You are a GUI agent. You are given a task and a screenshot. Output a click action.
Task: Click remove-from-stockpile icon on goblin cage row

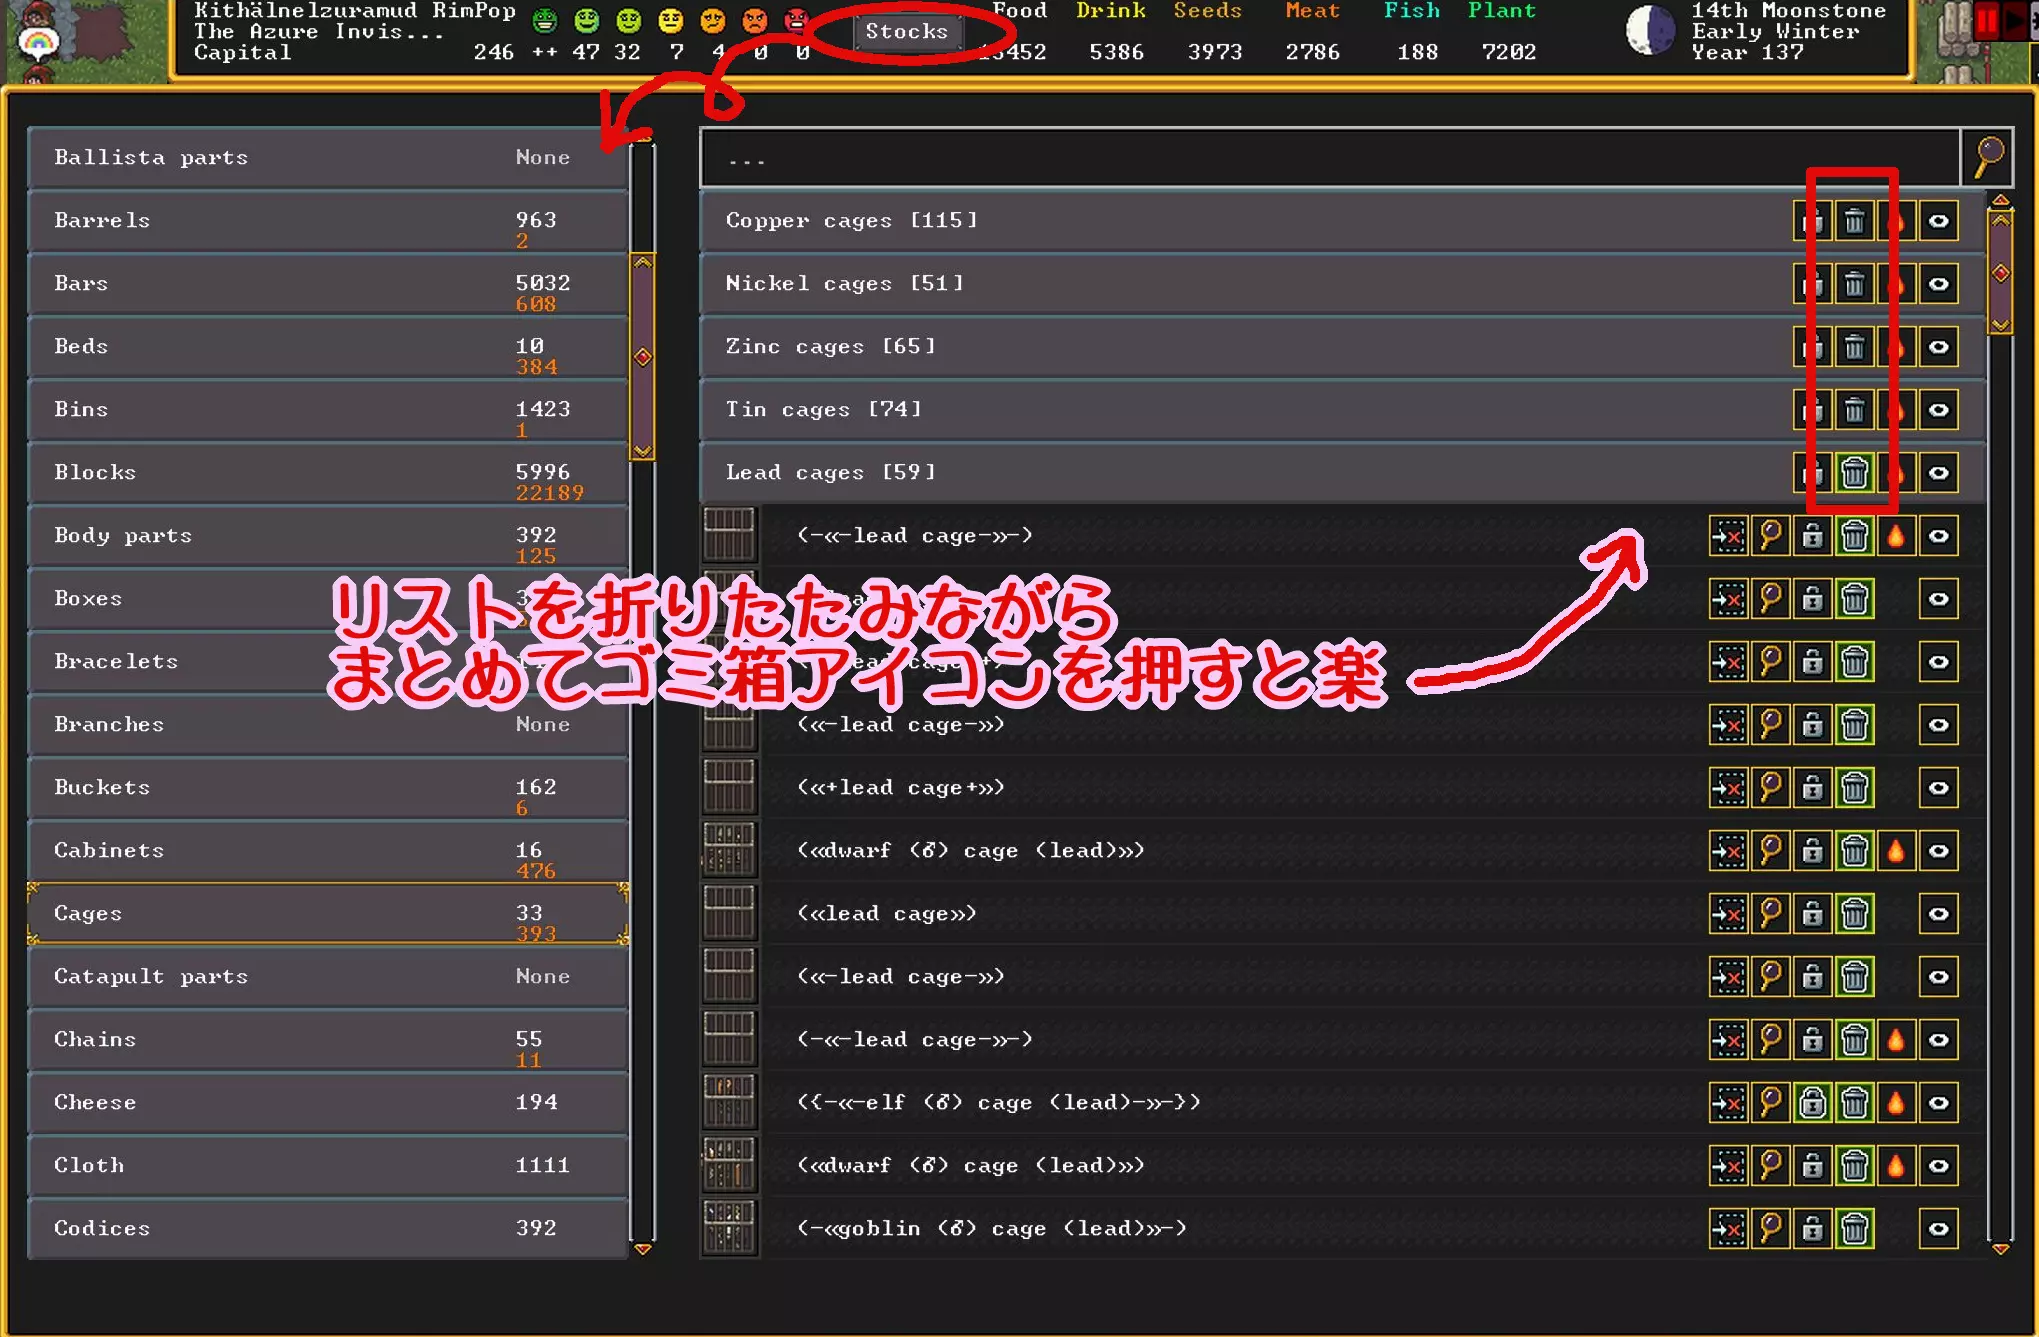(1728, 1228)
